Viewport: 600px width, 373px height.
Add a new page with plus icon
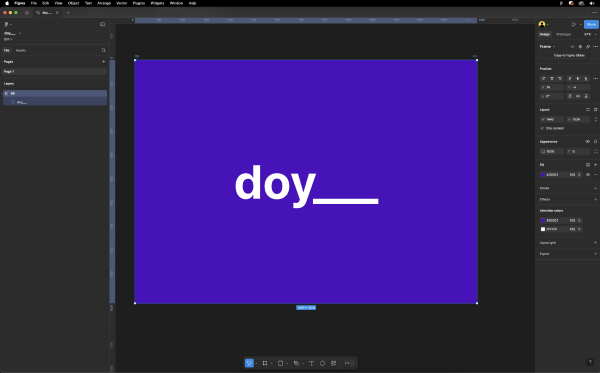pyautogui.click(x=103, y=61)
